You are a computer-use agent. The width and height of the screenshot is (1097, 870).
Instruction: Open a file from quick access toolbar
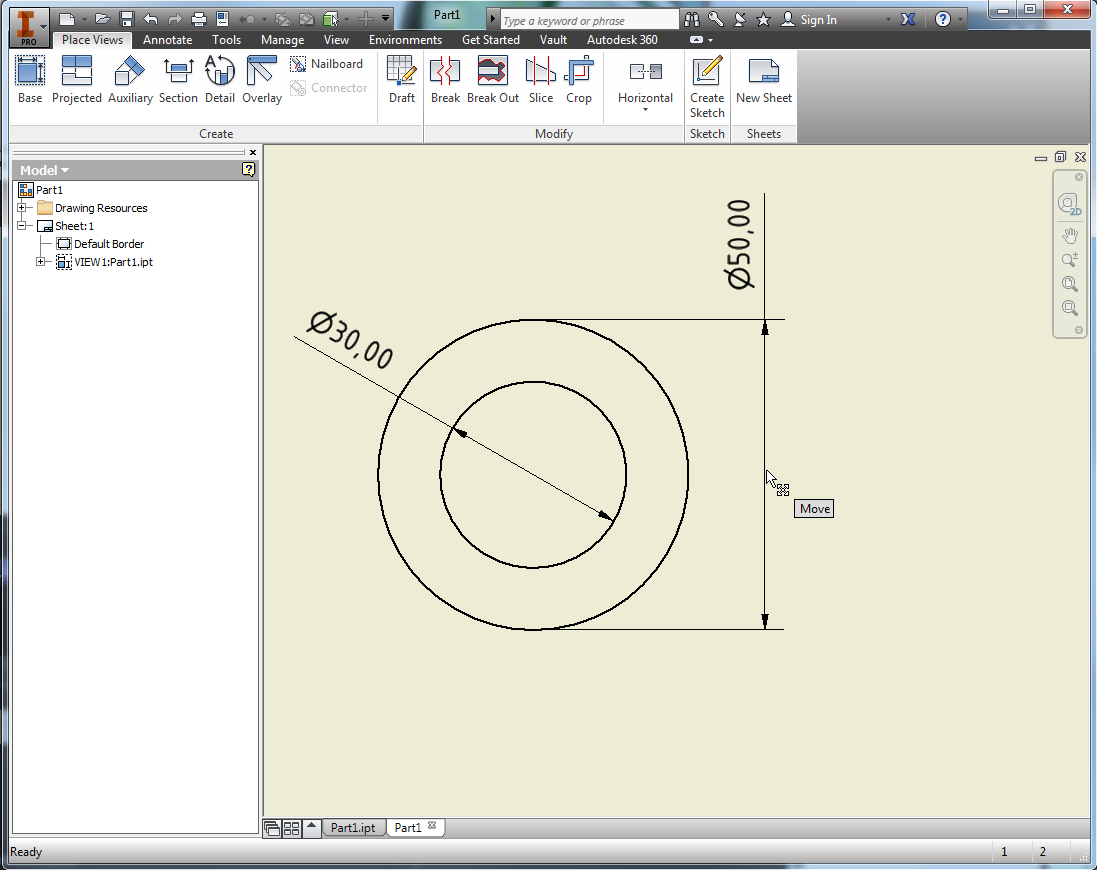[103, 19]
